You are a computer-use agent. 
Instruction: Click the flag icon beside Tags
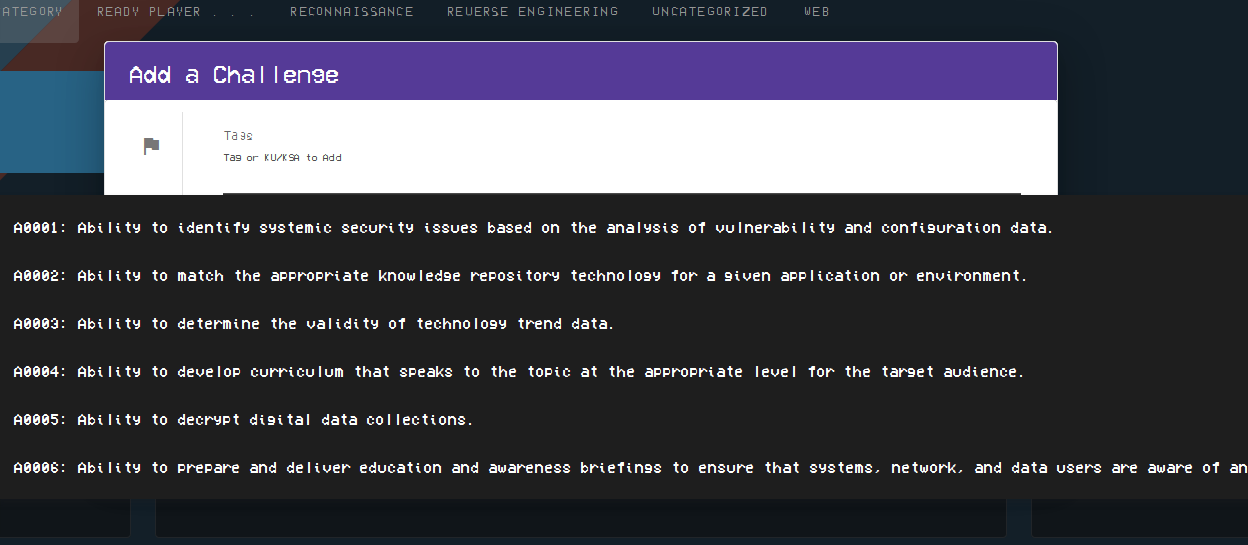point(151,146)
